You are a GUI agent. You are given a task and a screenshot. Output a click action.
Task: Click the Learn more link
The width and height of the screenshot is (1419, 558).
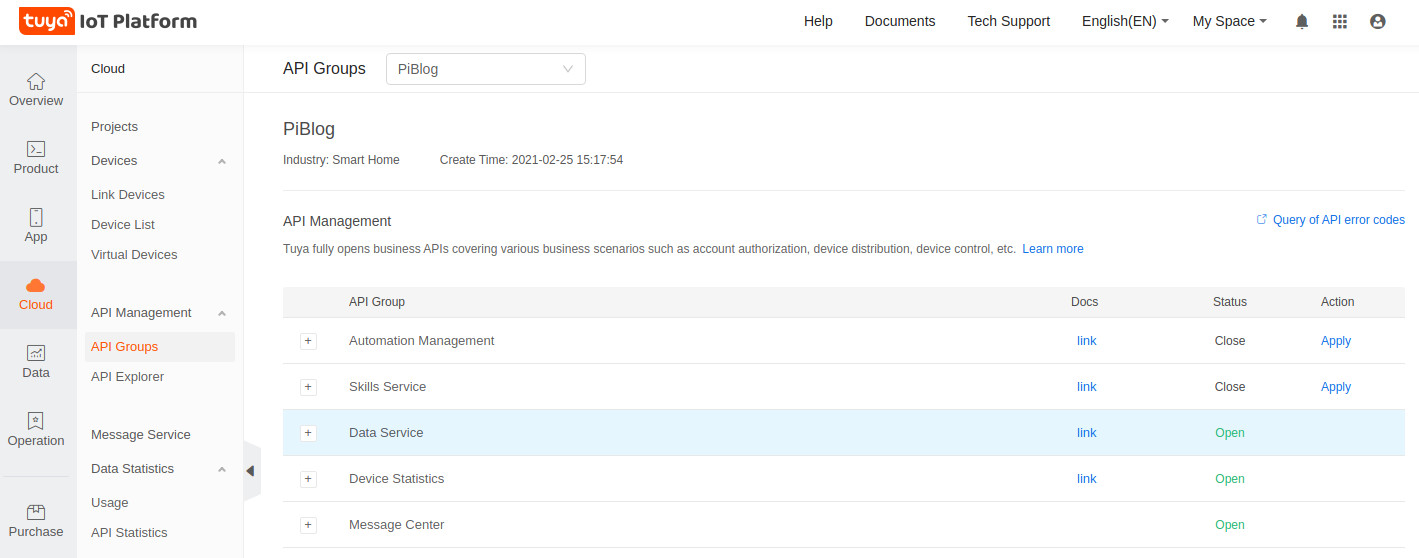[x=1053, y=249]
